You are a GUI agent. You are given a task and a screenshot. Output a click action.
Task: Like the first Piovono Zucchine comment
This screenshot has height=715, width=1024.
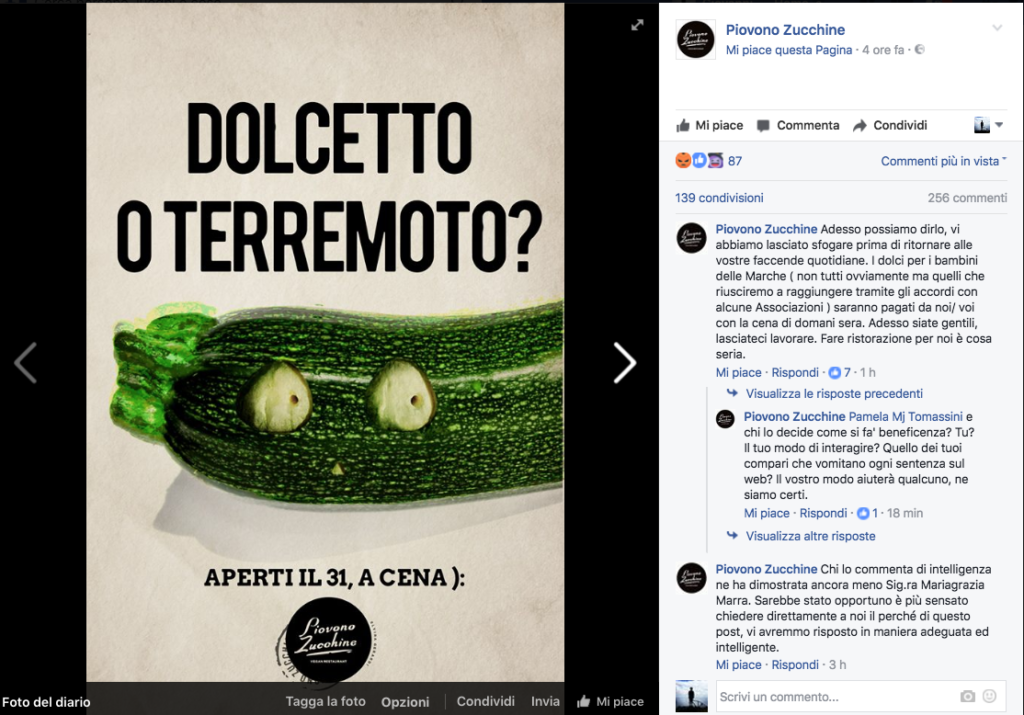738,372
